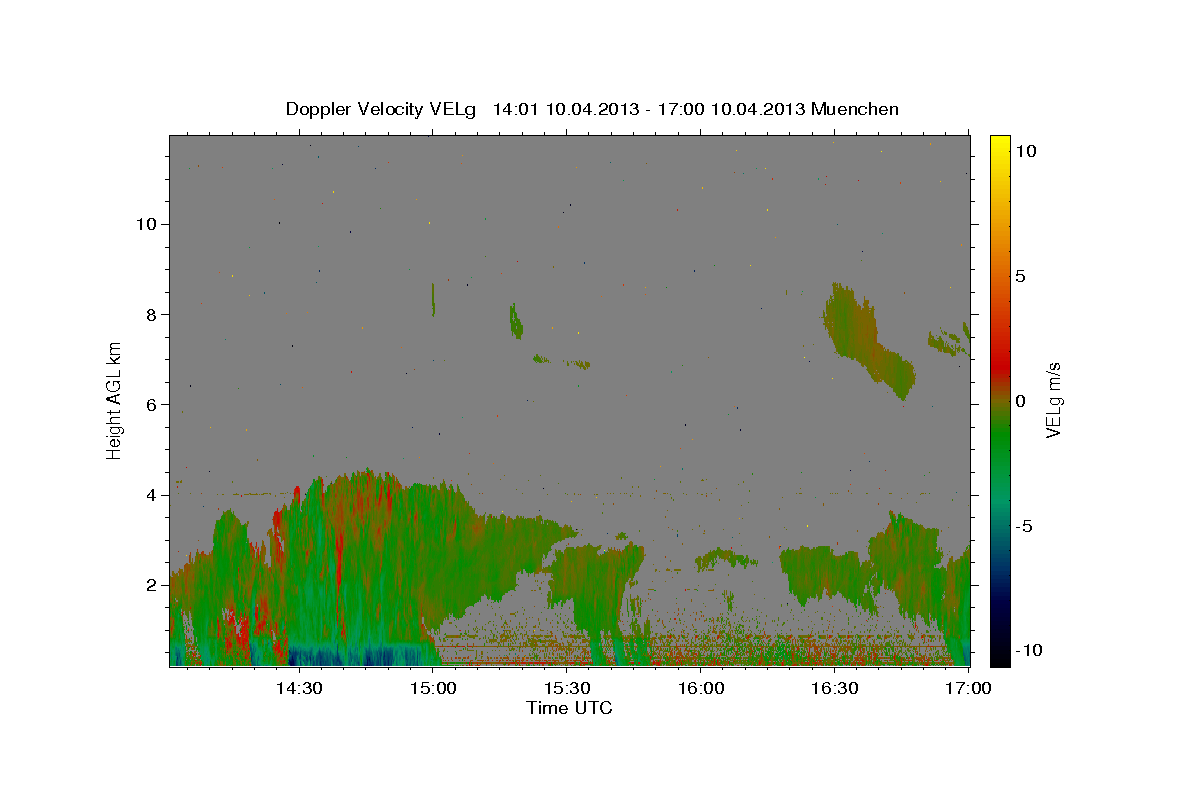This screenshot has height=800, width=1200.
Task: Click the colorbar value -10 label
Action: tap(1029, 650)
